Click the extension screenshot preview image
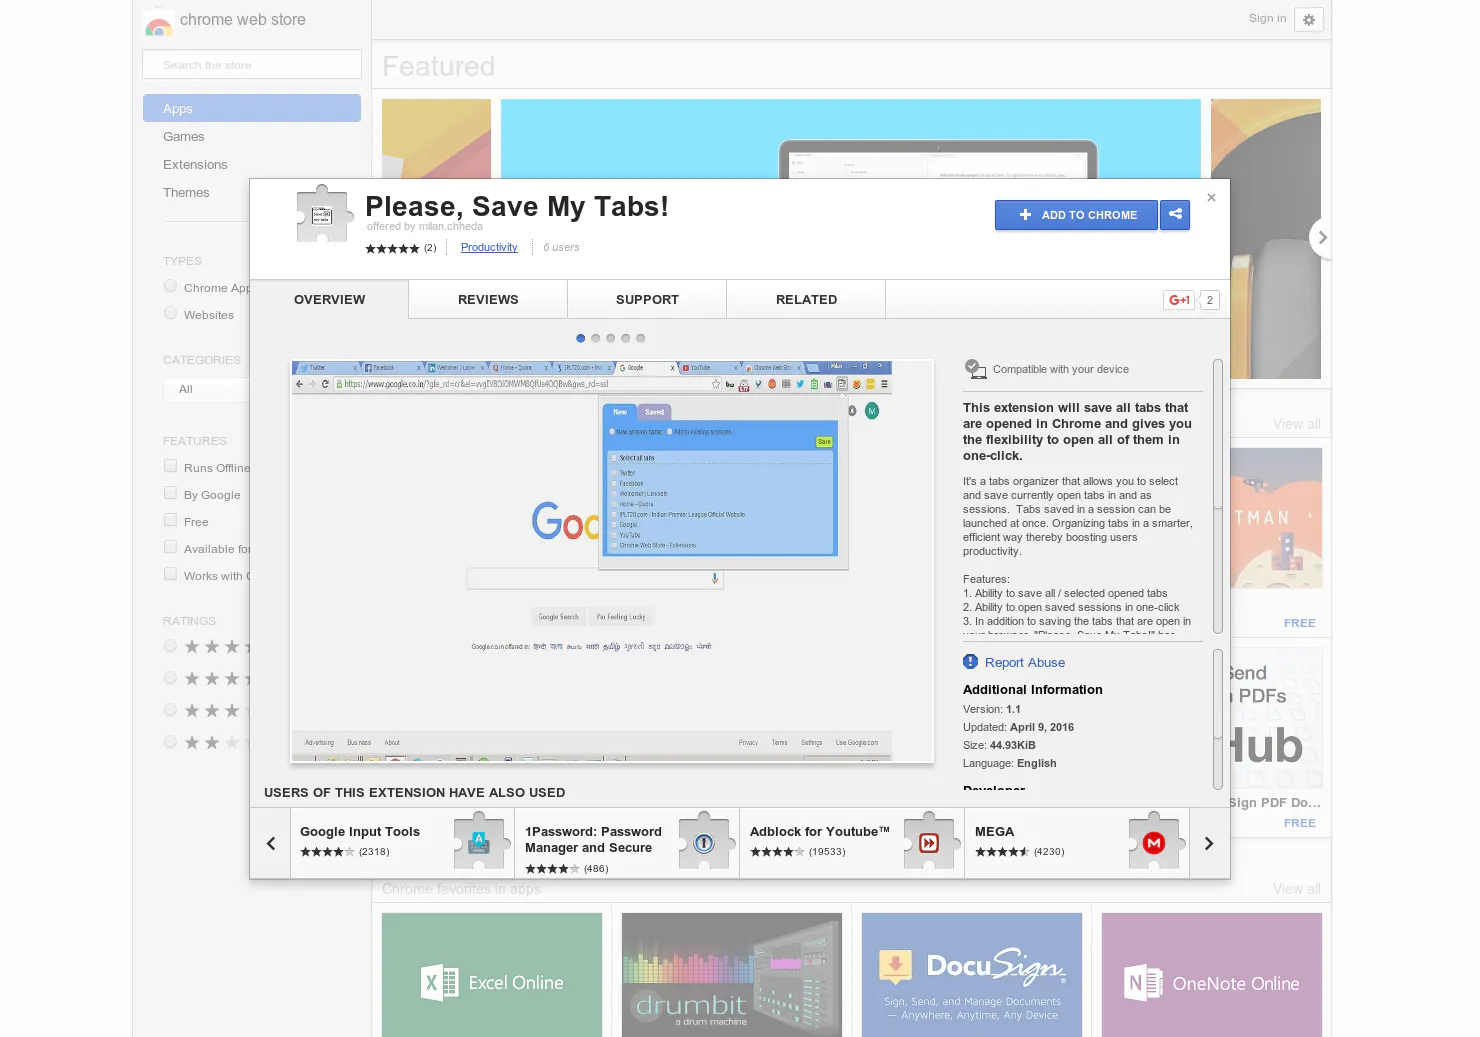Screen dimensions: 1480x1037 pos(612,561)
